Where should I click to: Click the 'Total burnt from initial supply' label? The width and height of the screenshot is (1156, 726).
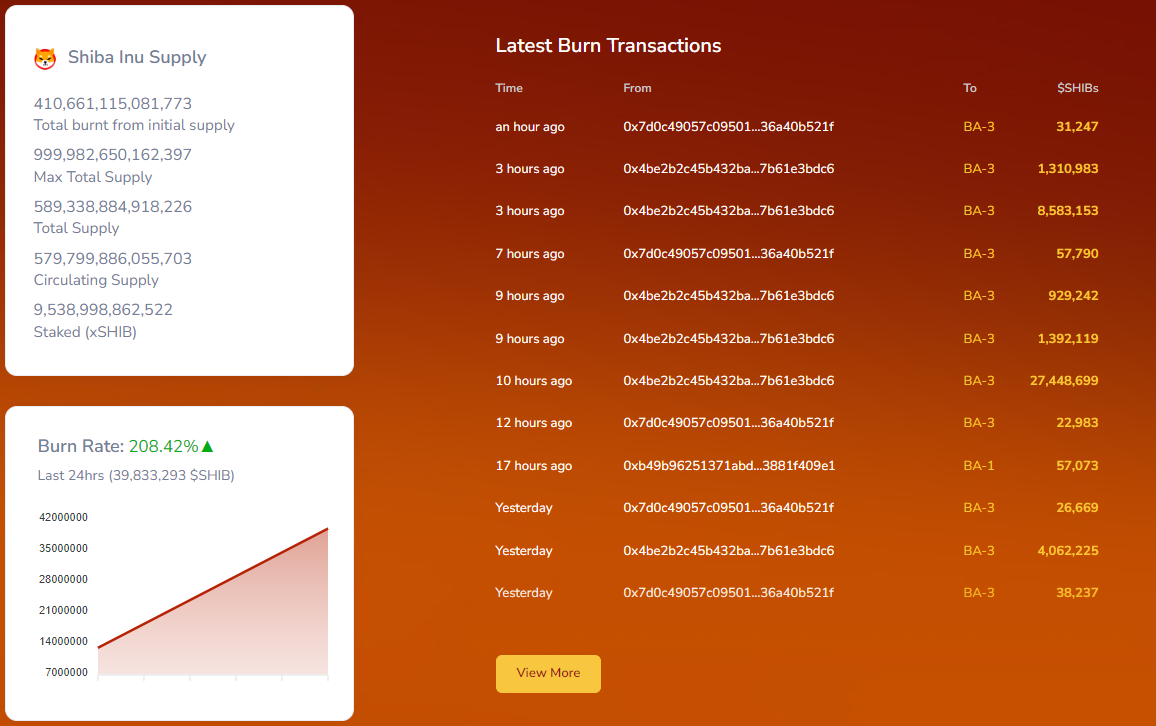(134, 125)
